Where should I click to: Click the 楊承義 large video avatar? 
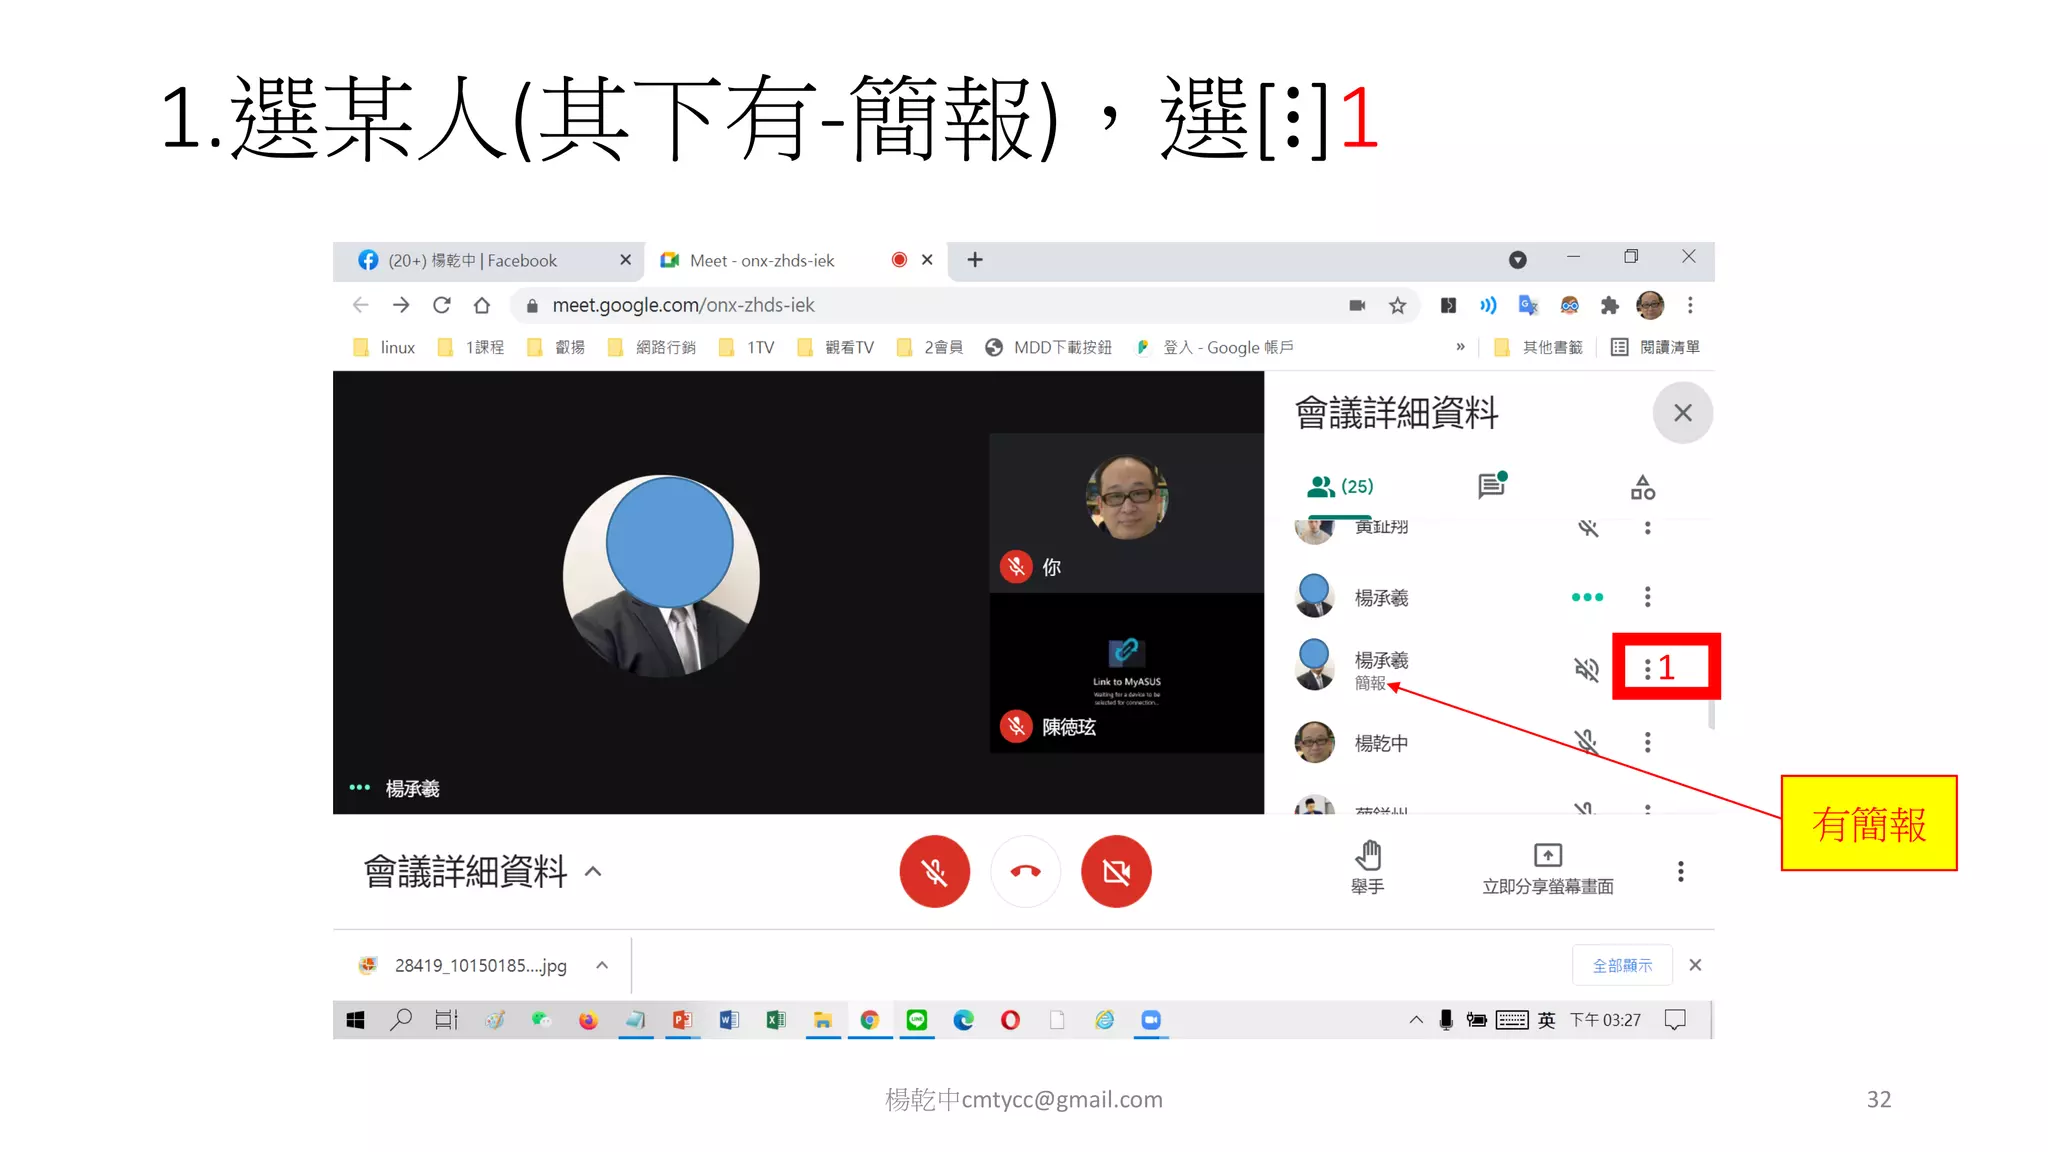click(x=661, y=576)
